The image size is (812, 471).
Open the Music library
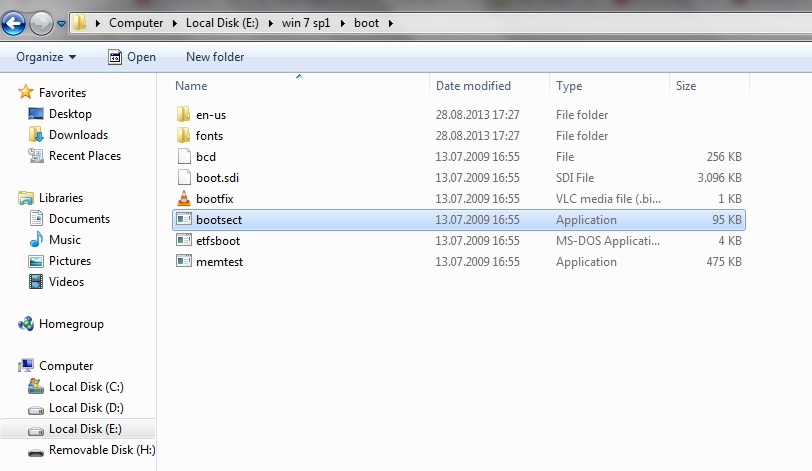pos(65,240)
